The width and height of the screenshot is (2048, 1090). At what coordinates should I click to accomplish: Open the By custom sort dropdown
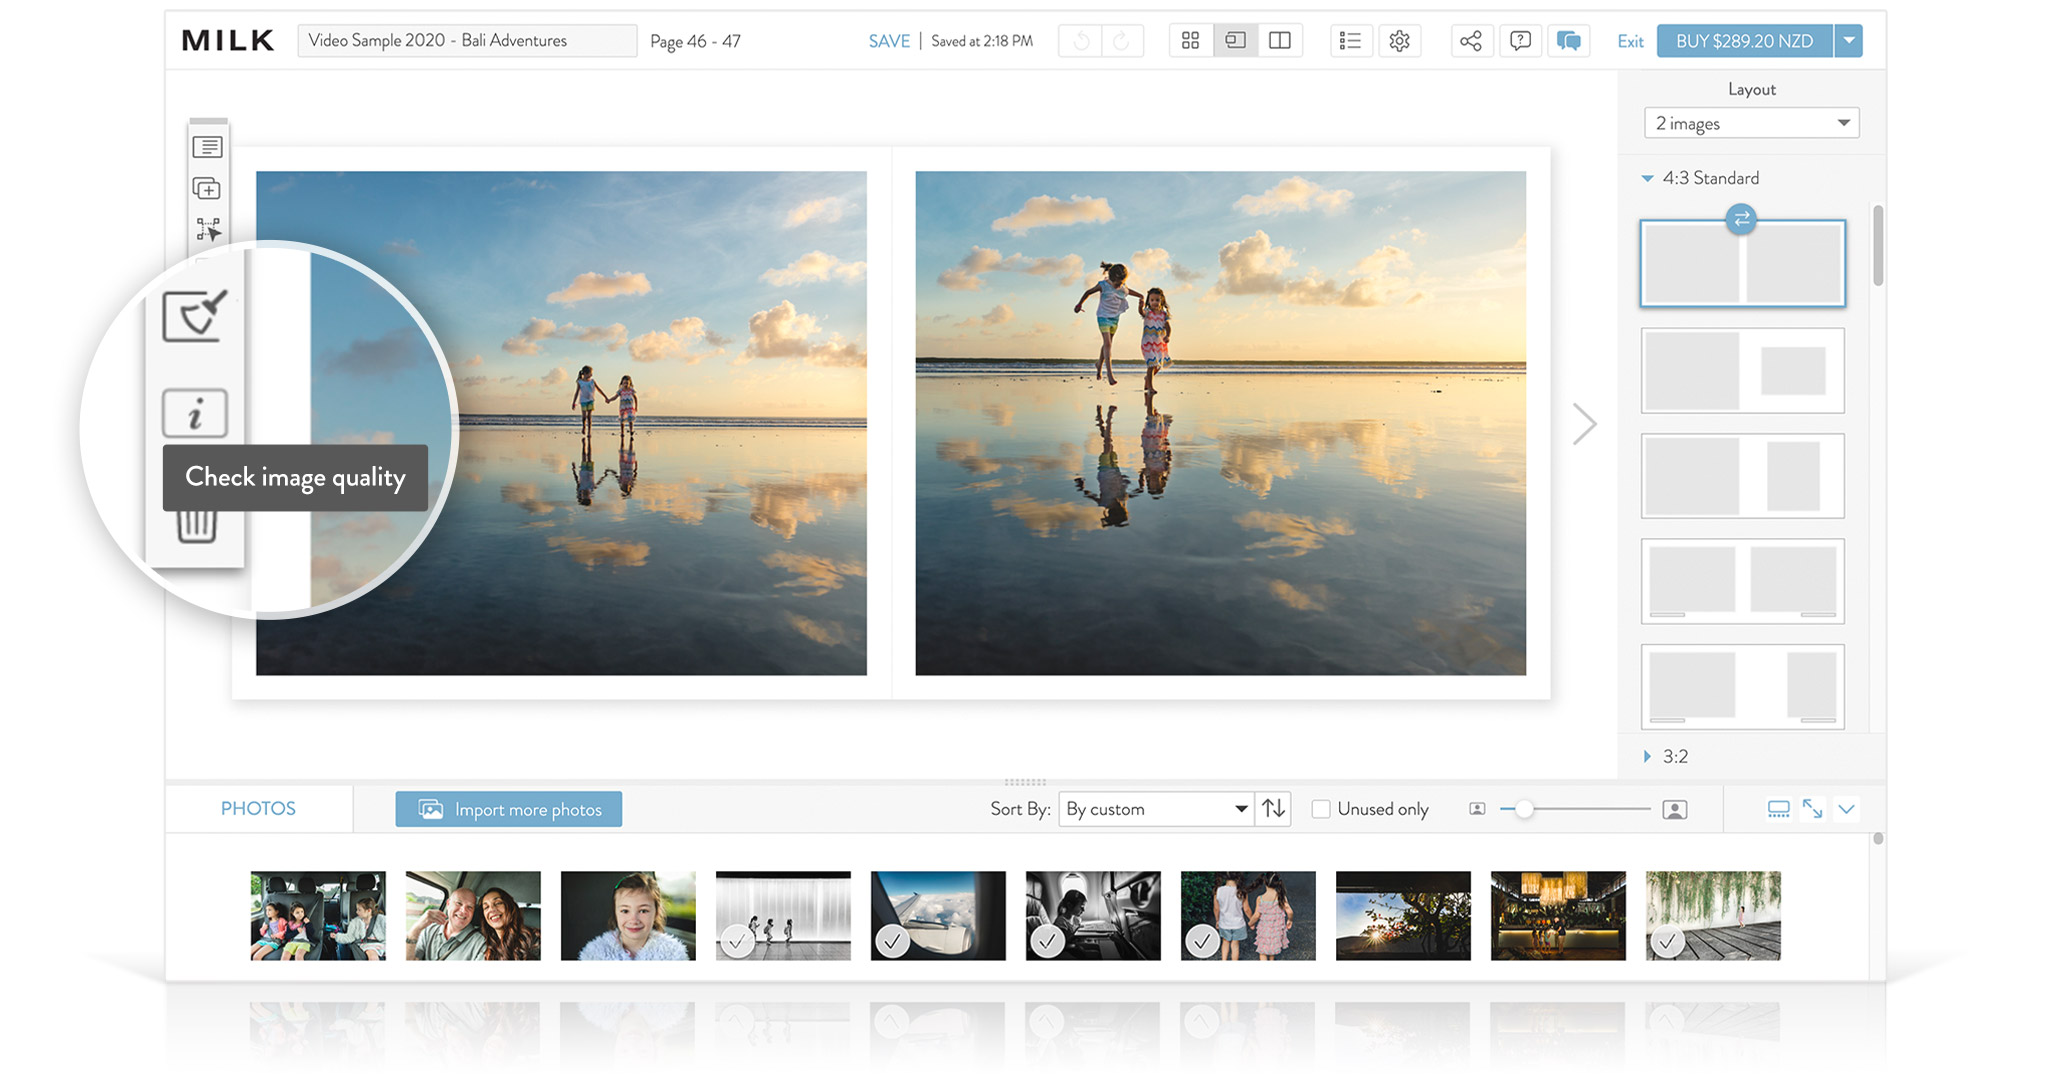coord(1155,809)
